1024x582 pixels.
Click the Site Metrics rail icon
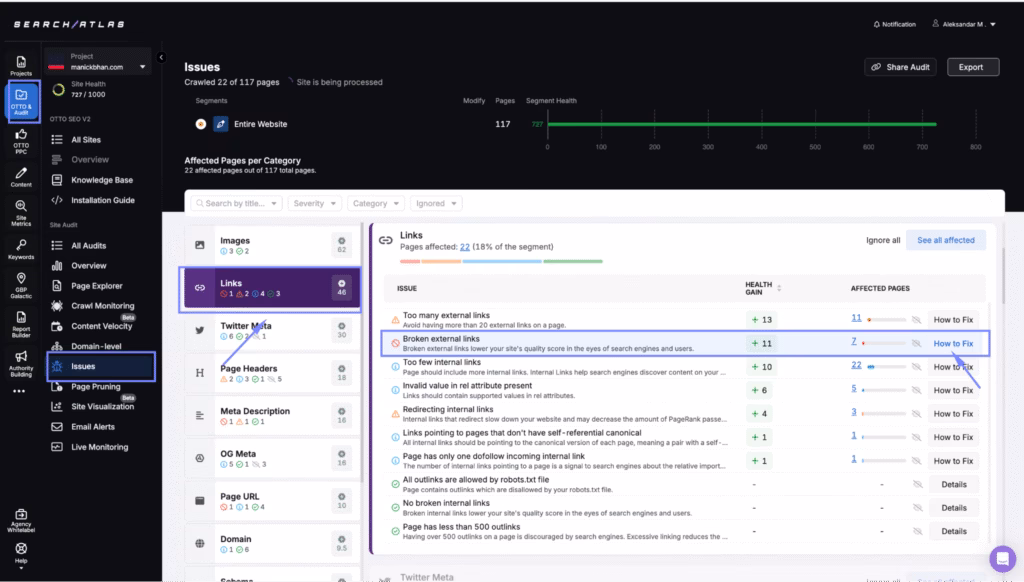[21, 210]
